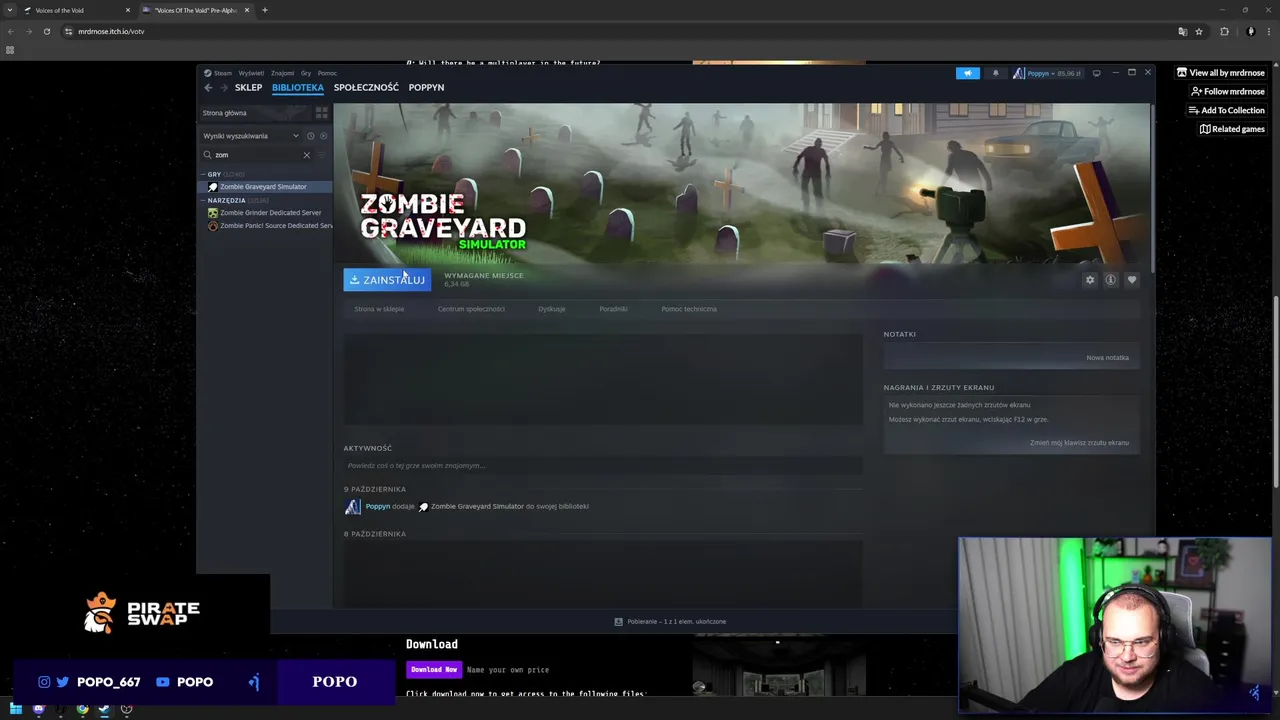Click Strona główna in the library sidebar
The image size is (1280, 720).
[x=224, y=113]
